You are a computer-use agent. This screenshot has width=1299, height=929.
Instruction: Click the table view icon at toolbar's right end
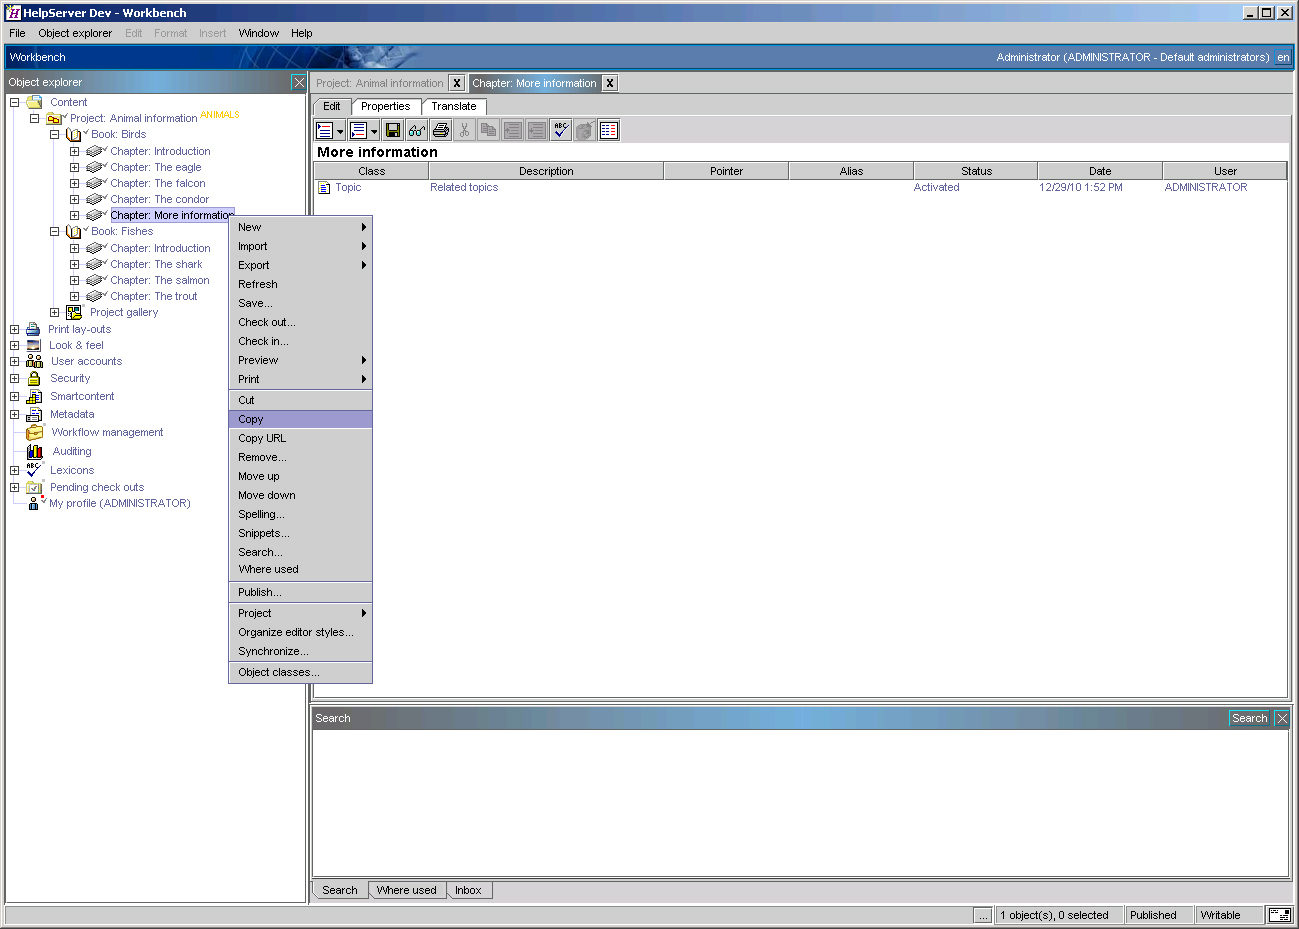[608, 130]
